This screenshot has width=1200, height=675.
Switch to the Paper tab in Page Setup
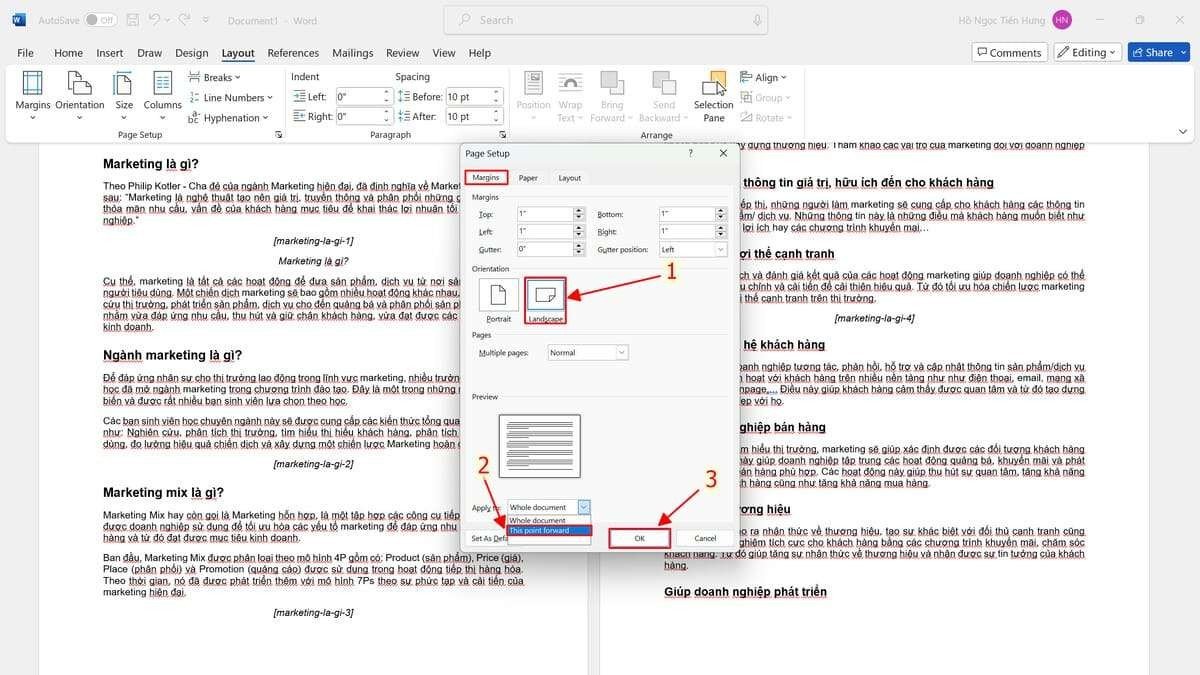click(x=528, y=177)
